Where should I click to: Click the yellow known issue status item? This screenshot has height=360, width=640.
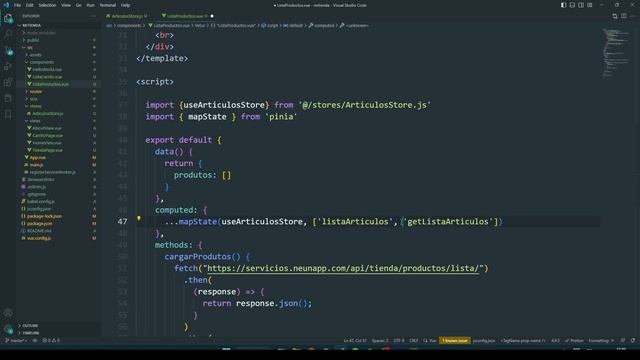click(x=455, y=340)
